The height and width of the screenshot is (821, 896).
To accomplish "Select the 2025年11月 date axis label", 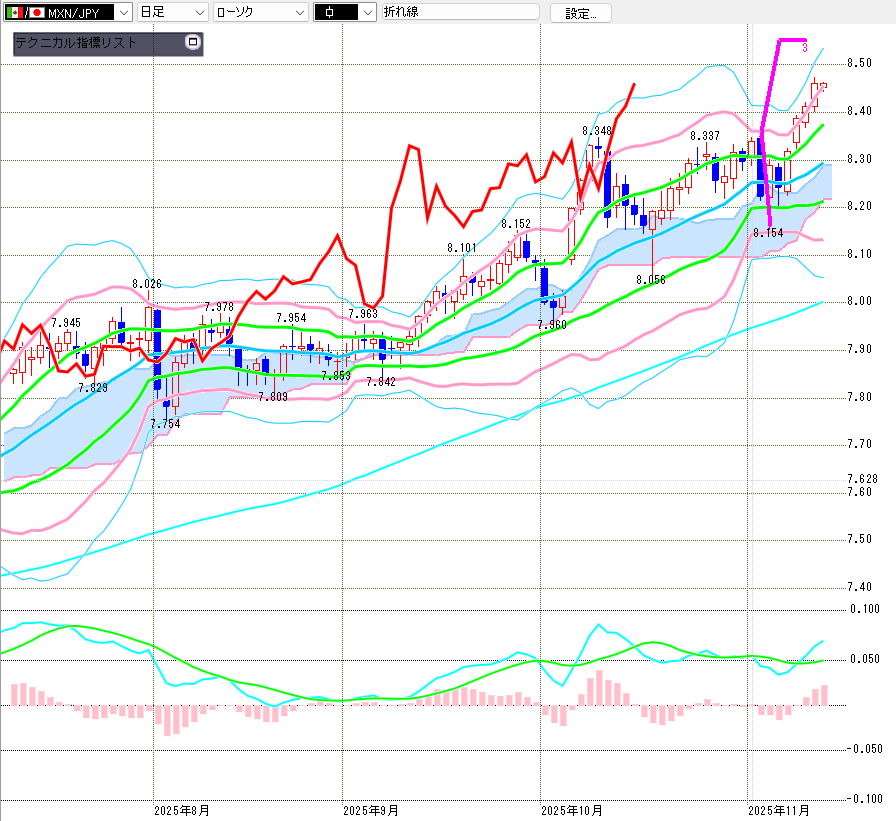I will 779,809.
